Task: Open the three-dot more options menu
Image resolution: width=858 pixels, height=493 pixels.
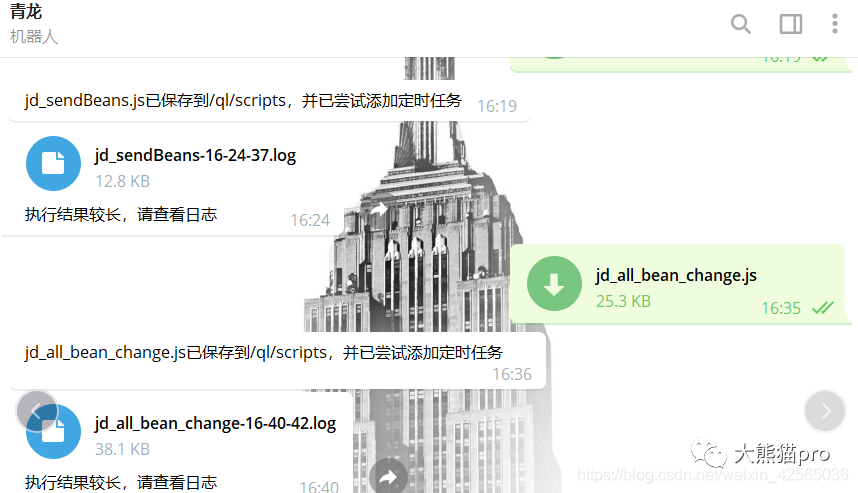Action: click(834, 24)
